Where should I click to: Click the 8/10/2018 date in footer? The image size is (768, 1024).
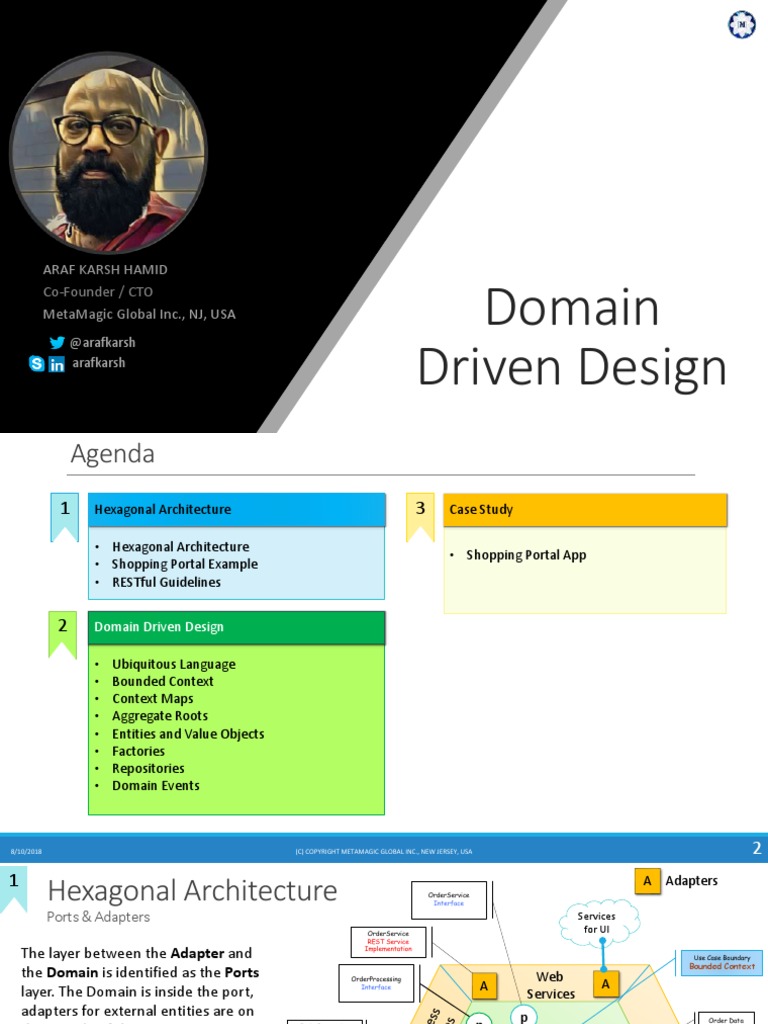(26, 852)
